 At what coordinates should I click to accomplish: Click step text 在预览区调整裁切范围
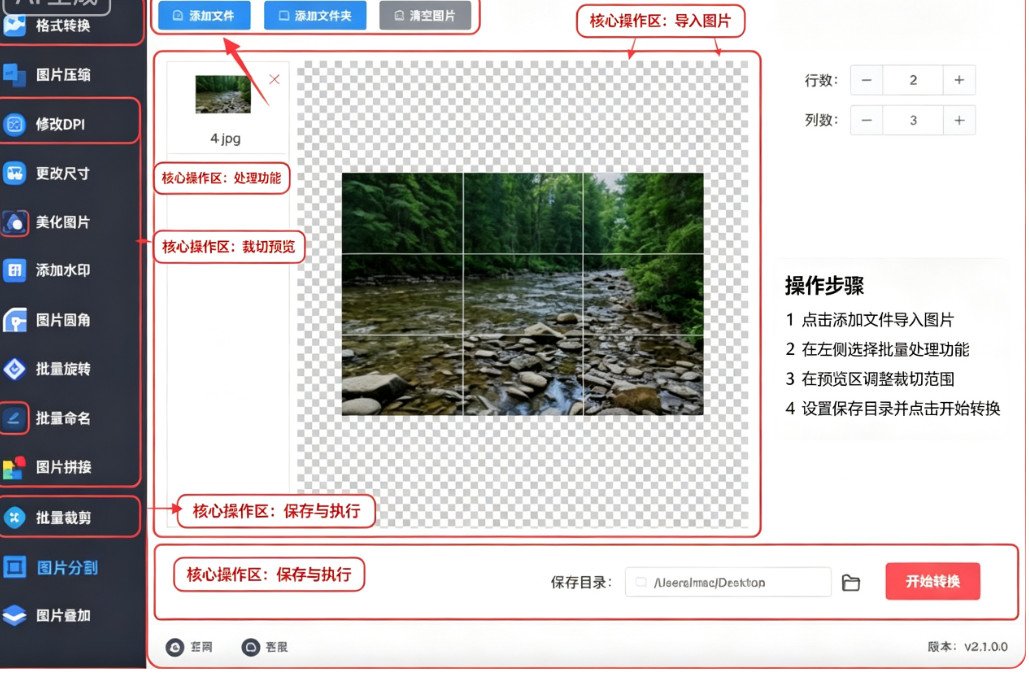[x=878, y=379]
